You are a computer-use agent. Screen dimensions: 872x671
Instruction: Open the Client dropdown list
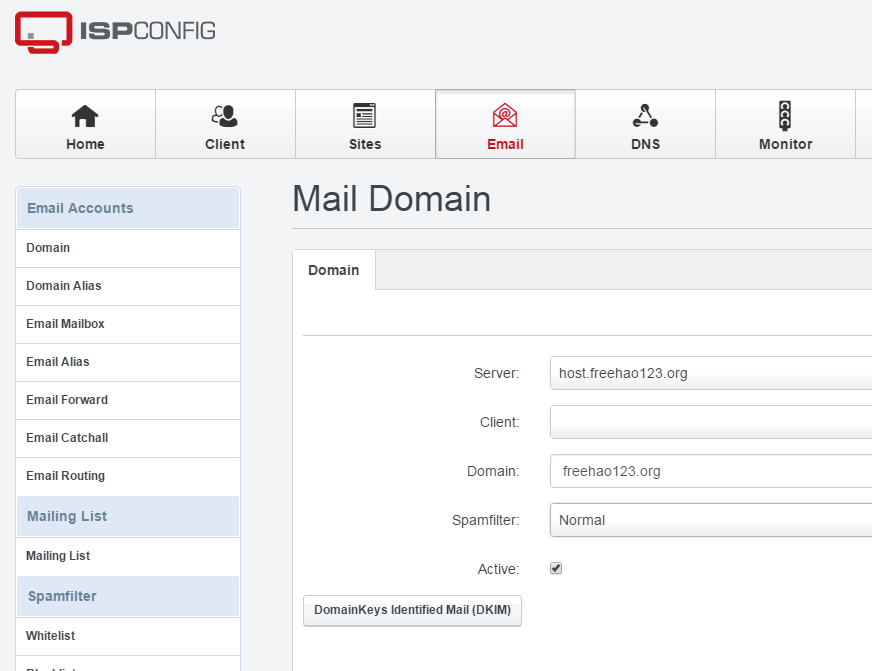pos(710,422)
